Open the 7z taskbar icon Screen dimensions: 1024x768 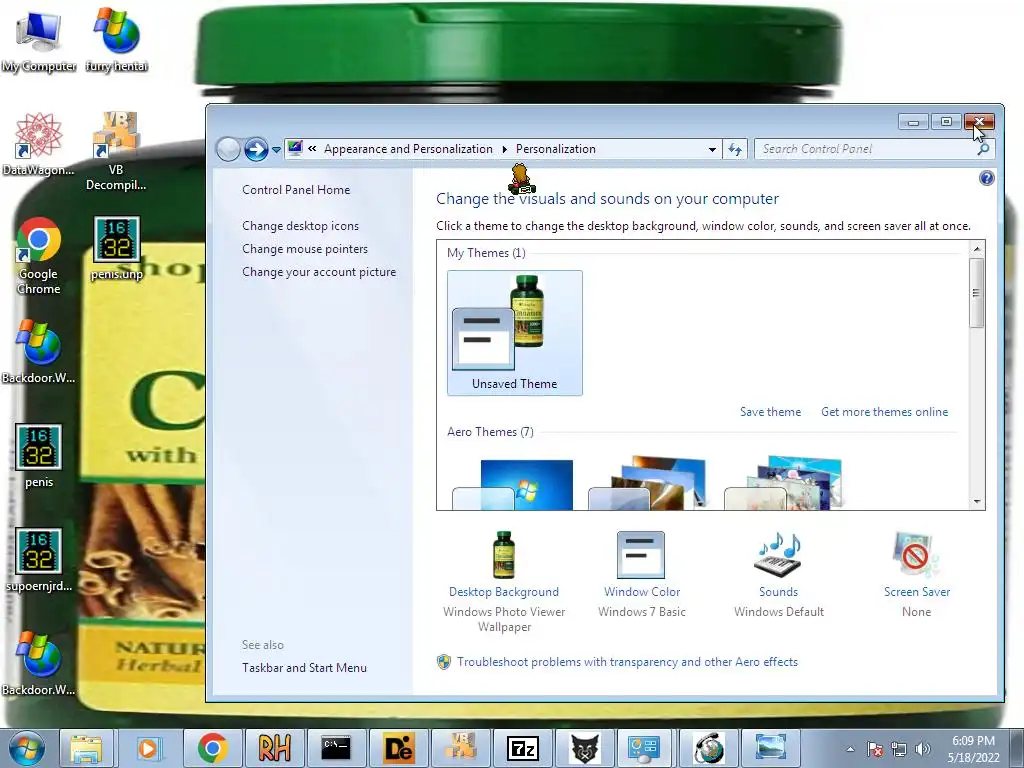(522, 748)
